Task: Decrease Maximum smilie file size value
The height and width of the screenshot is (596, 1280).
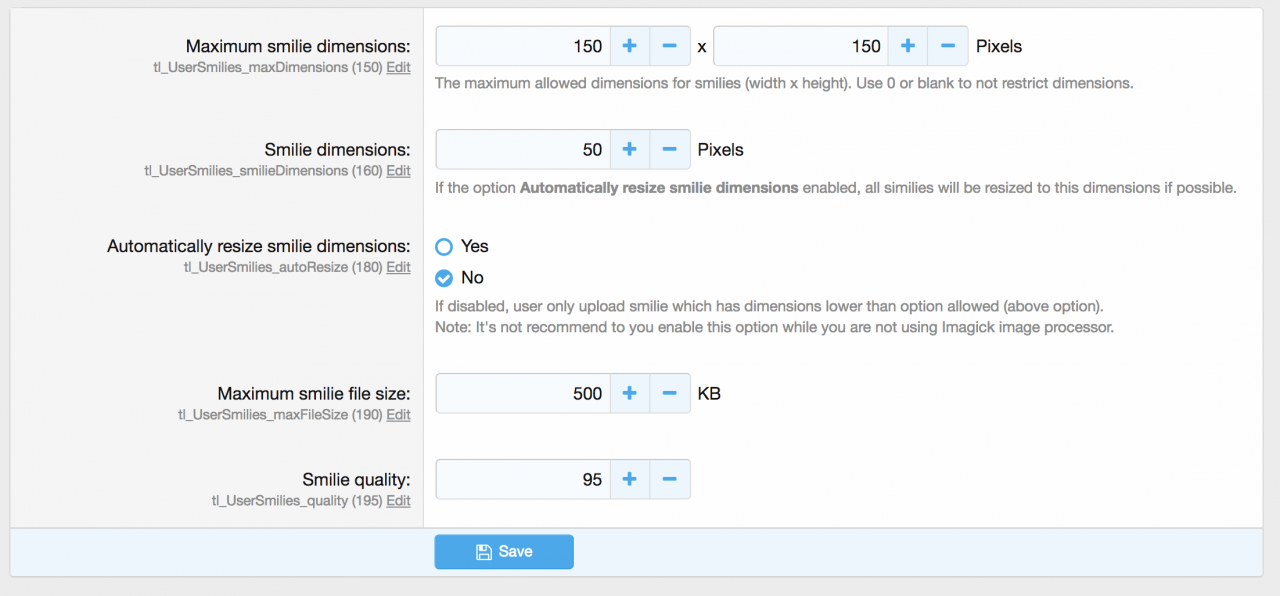Action: [670, 394]
